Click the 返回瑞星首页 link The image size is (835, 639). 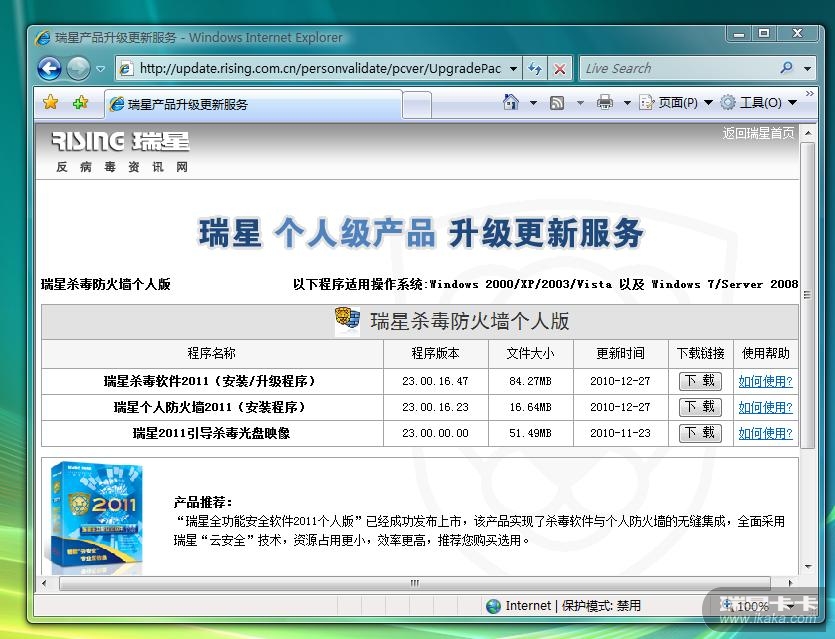758,133
